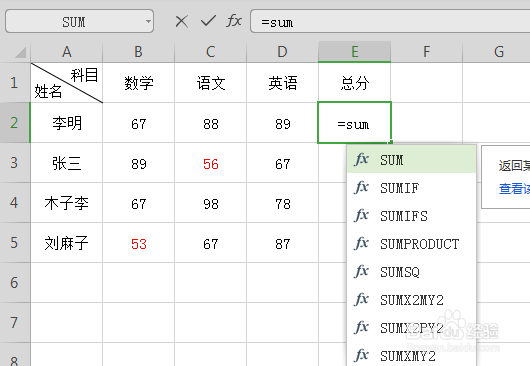Select column A header
Image resolution: width=530 pixels, height=366 pixels.
click(x=67, y=52)
